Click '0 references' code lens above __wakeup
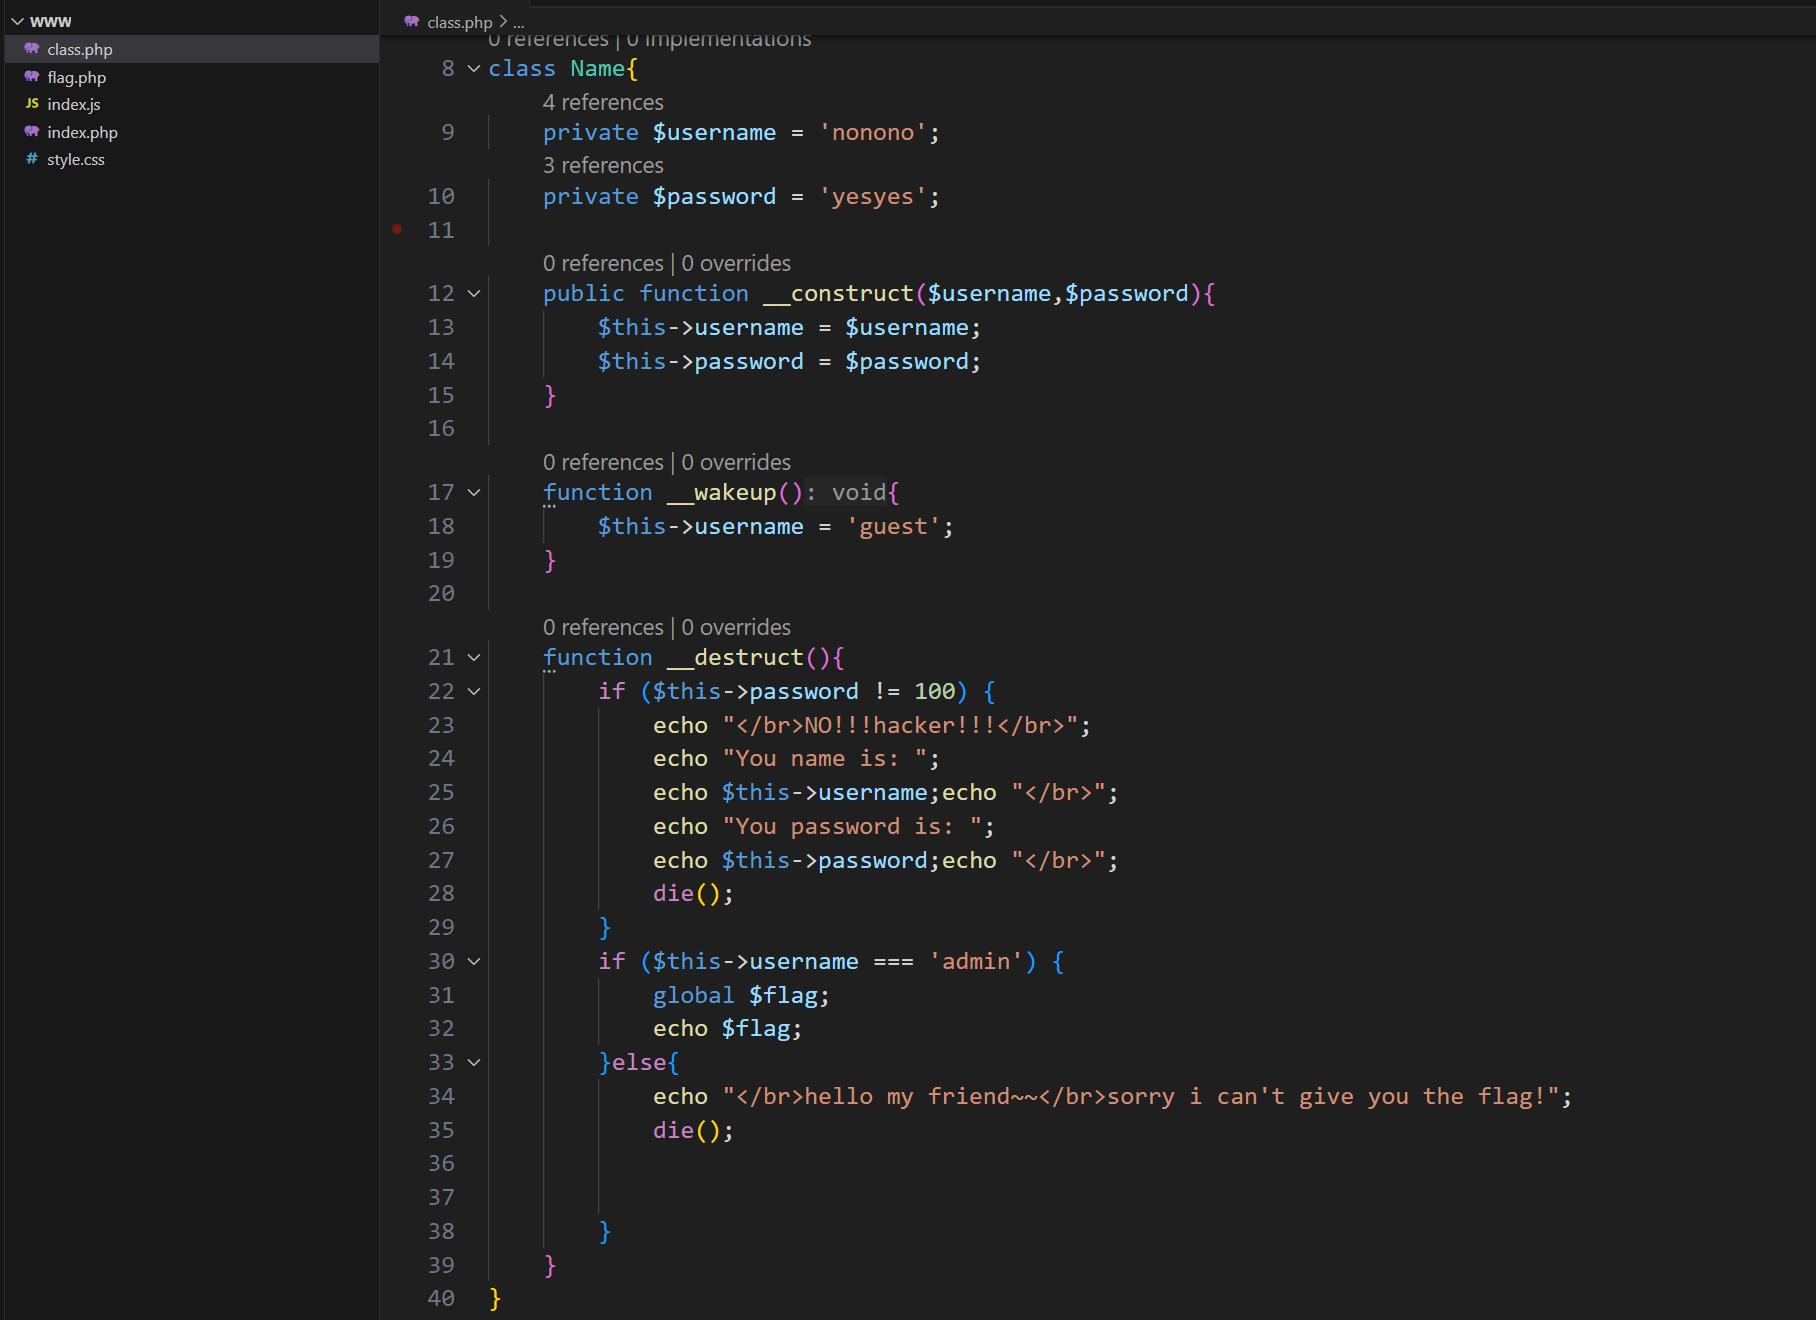 pyautogui.click(x=603, y=462)
